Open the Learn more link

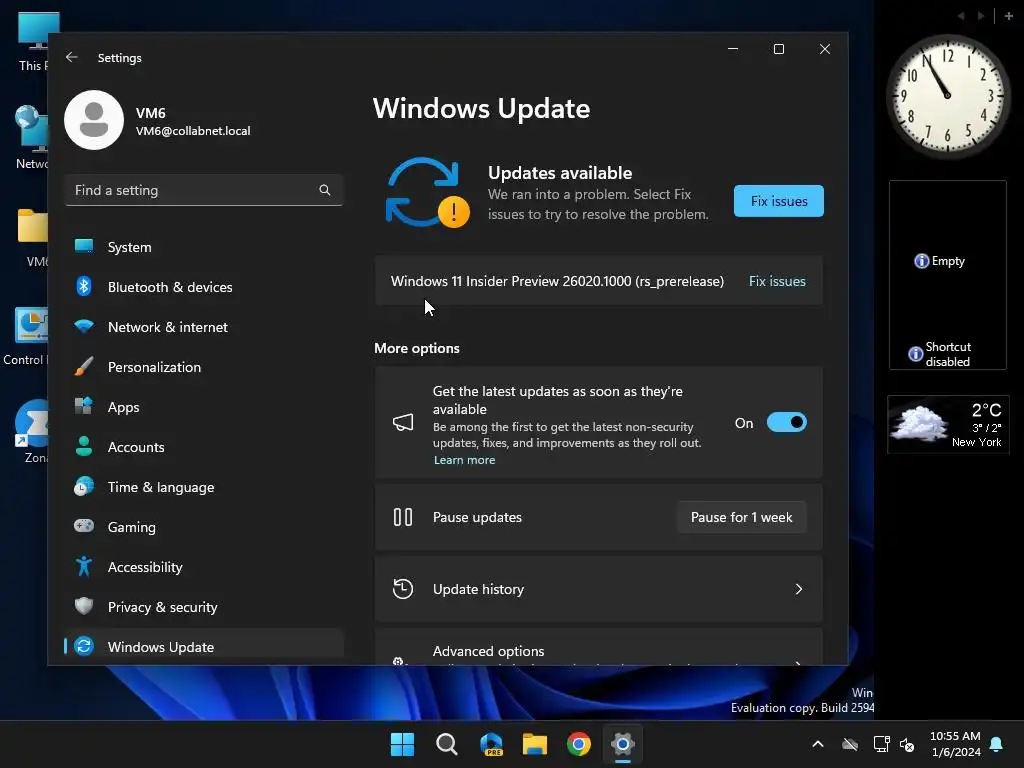464,460
